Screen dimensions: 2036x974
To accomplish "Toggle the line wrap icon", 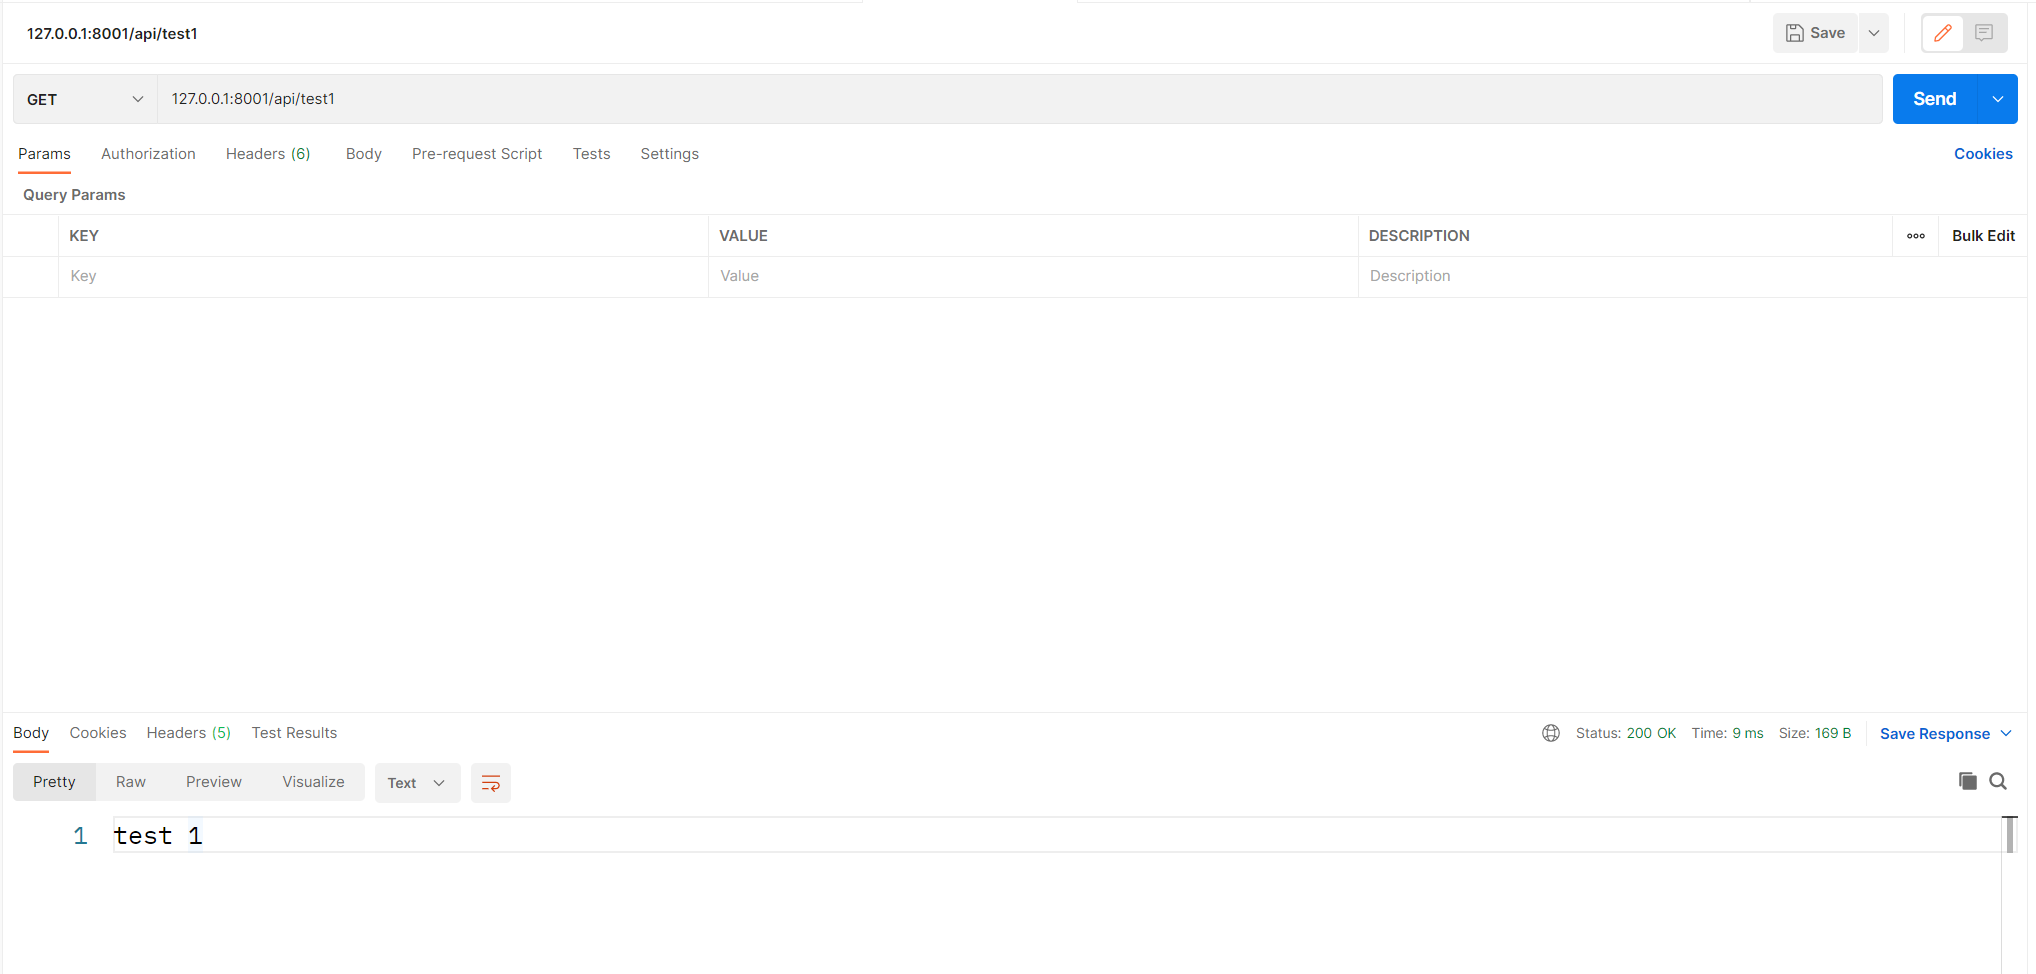I will point(491,783).
